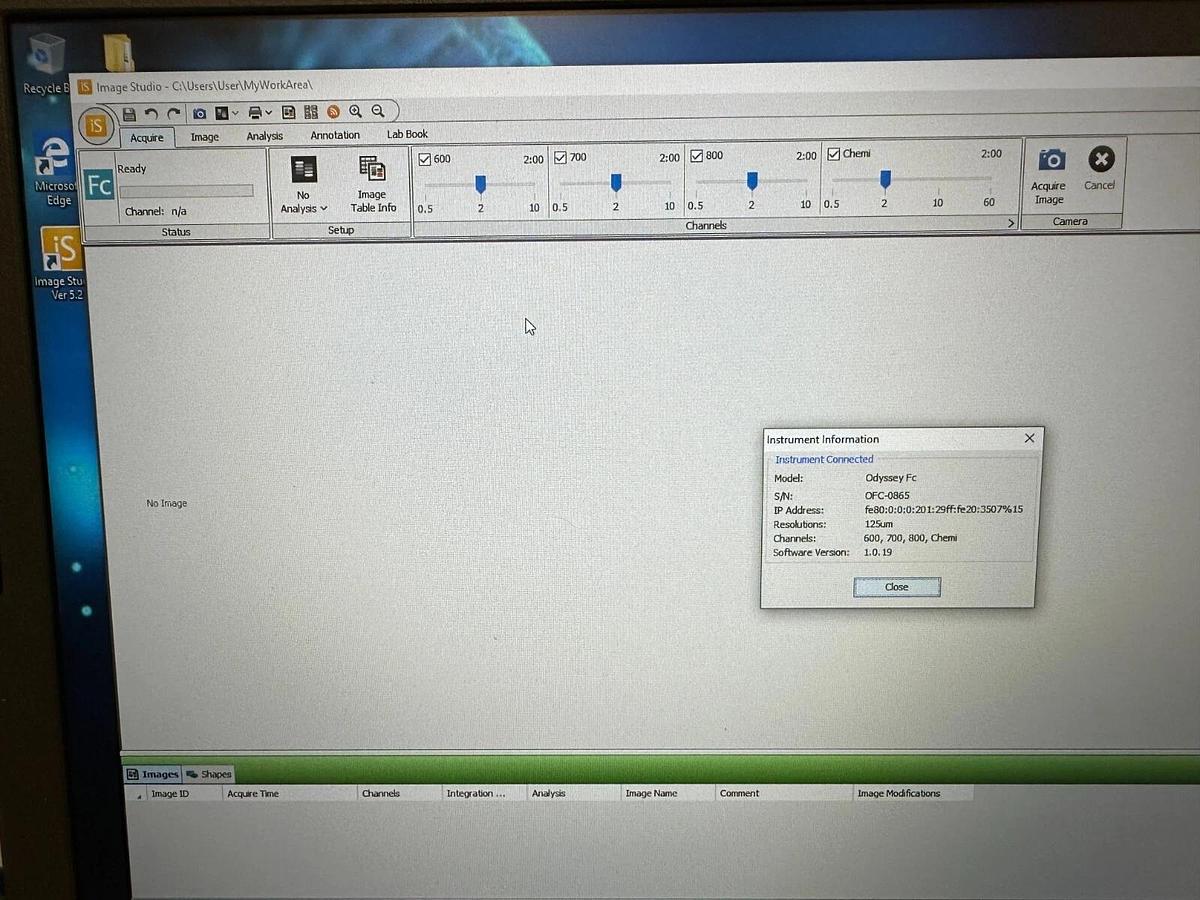Open the folder icon on the desktop
The width and height of the screenshot is (1200, 900).
click(118, 53)
